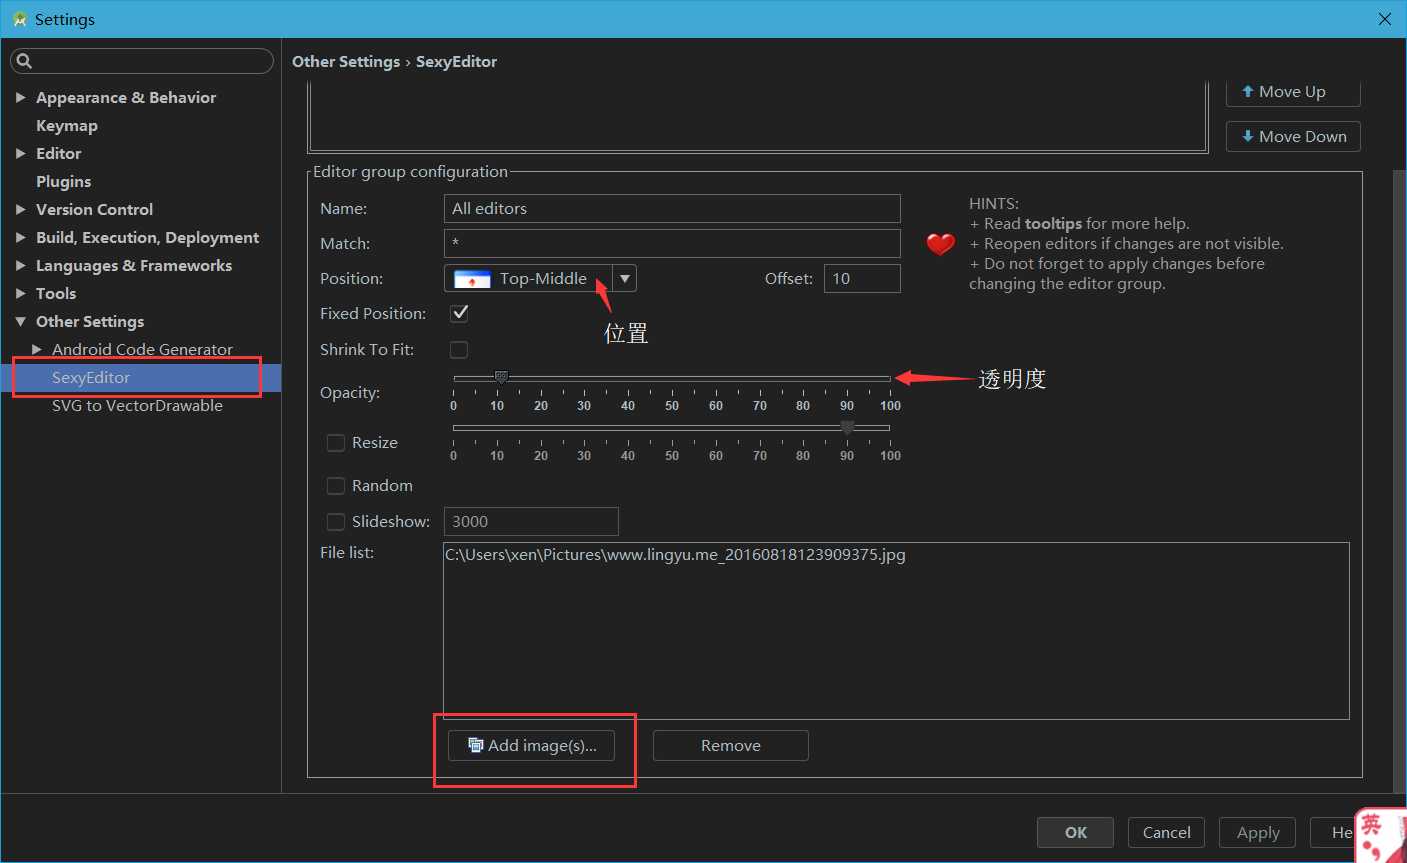Screen dimensions: 1407x863
Task: Select SVG to VectorDrawable item
Action: tap(137, 405)
